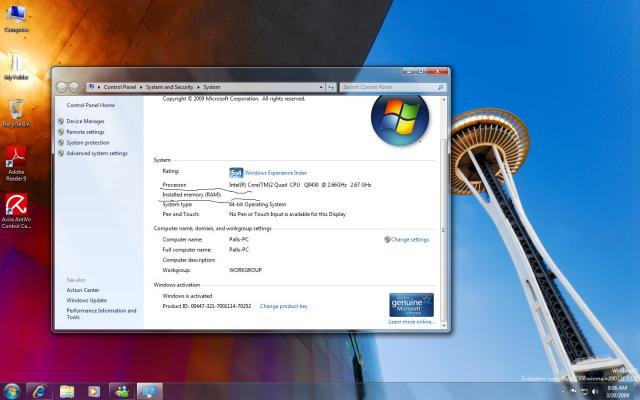This screenshot has width=640, height=400.
Task: Select the Avira AntiVir Control Center shortcut
Action: 16,211
